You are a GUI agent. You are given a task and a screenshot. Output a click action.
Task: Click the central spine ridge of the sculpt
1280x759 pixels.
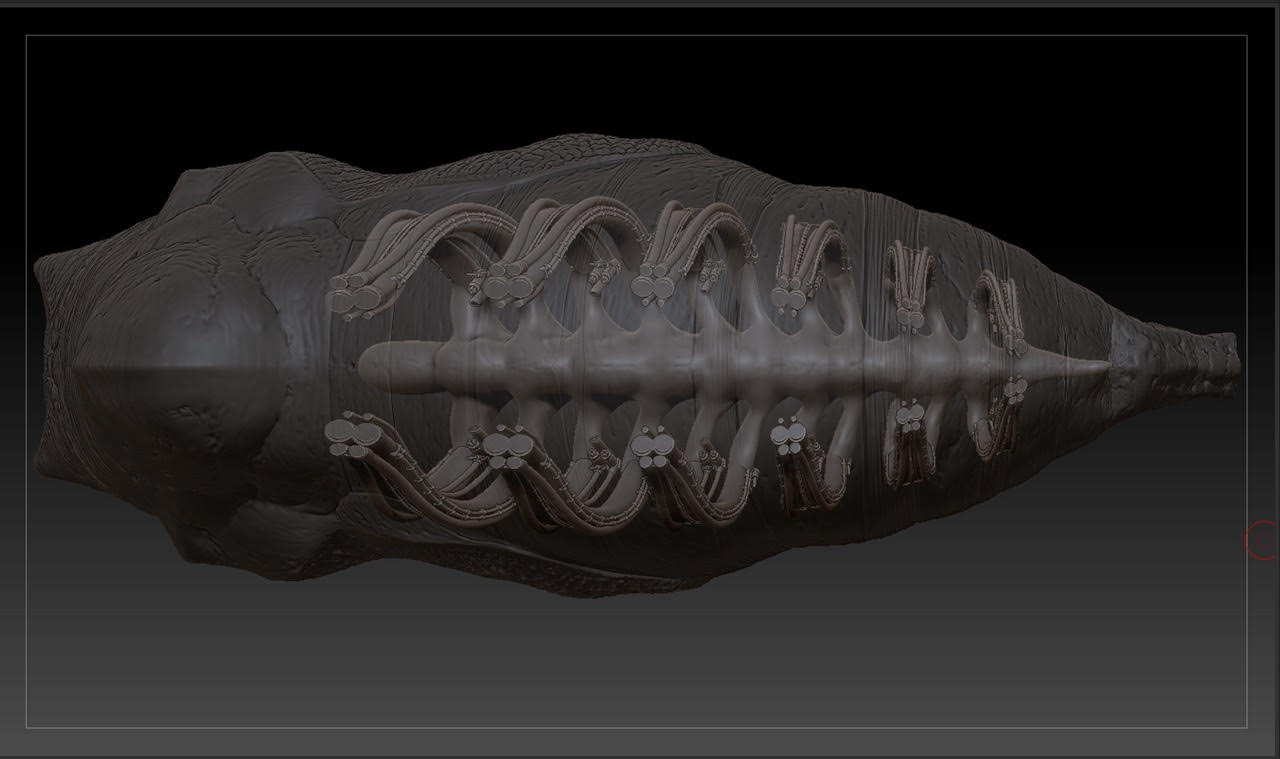(735, 366)
